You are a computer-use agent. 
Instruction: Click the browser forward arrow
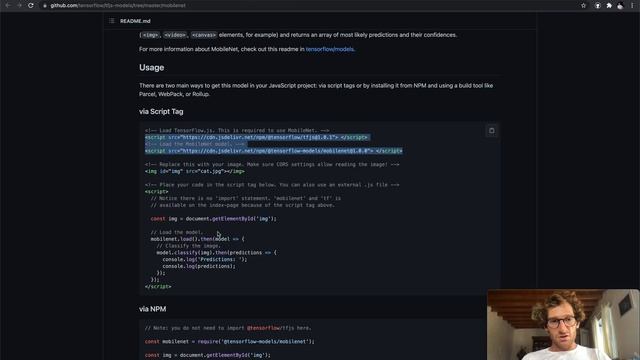tap(19, 5)
